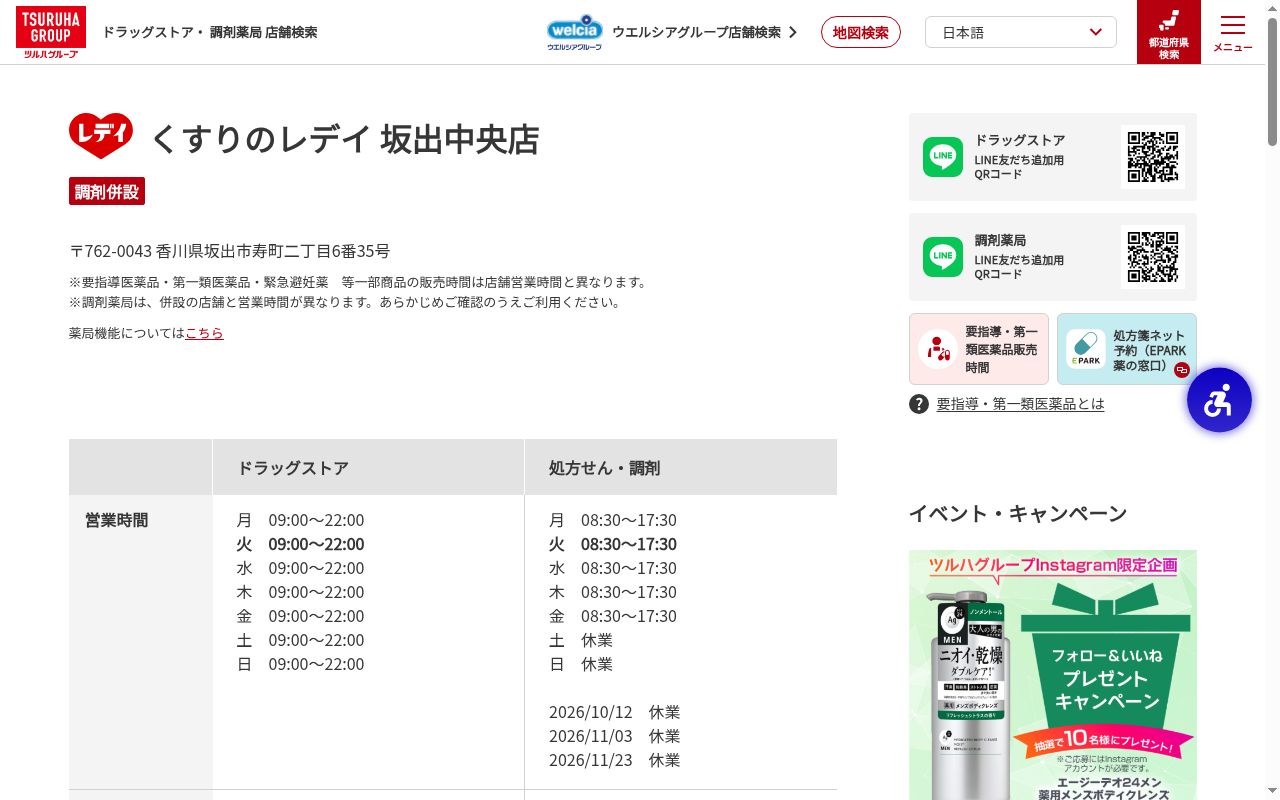This screenshot has height=800, width=1280.
Task: Open the blue accessibility button
Action: tap(1219, 400)
